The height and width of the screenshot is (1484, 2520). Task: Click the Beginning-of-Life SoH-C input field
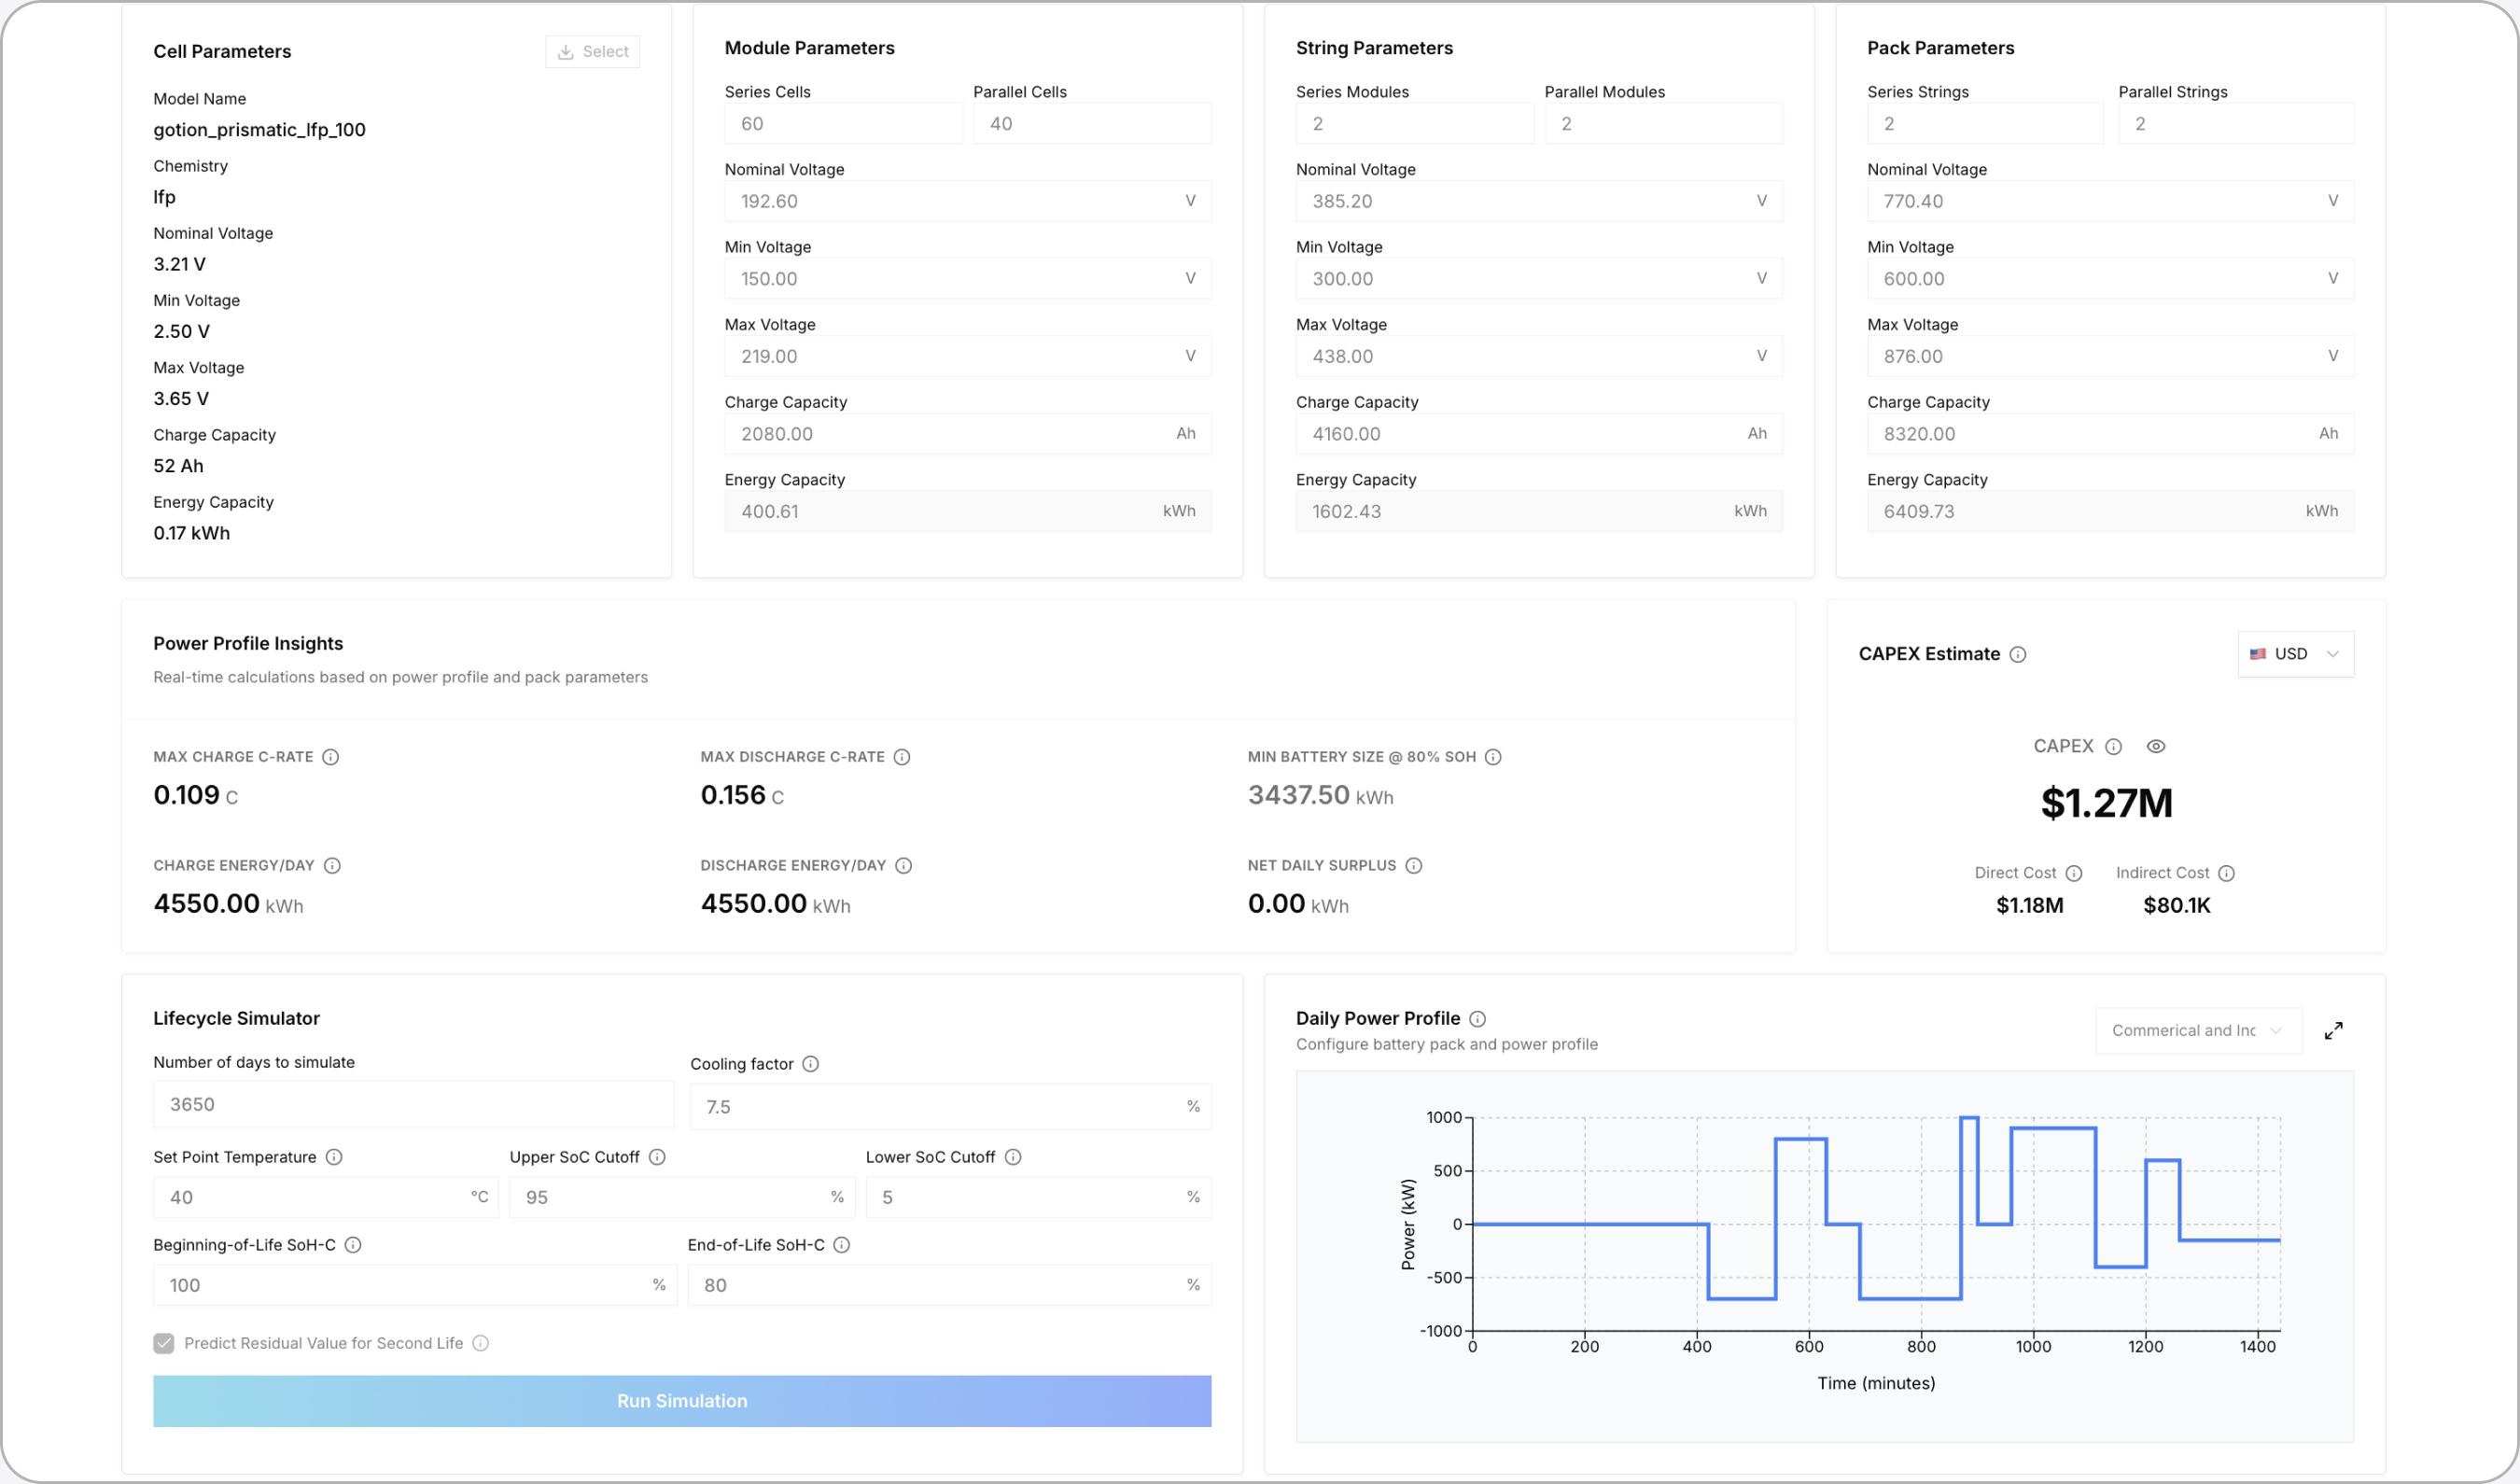(x=415, y=1285)
